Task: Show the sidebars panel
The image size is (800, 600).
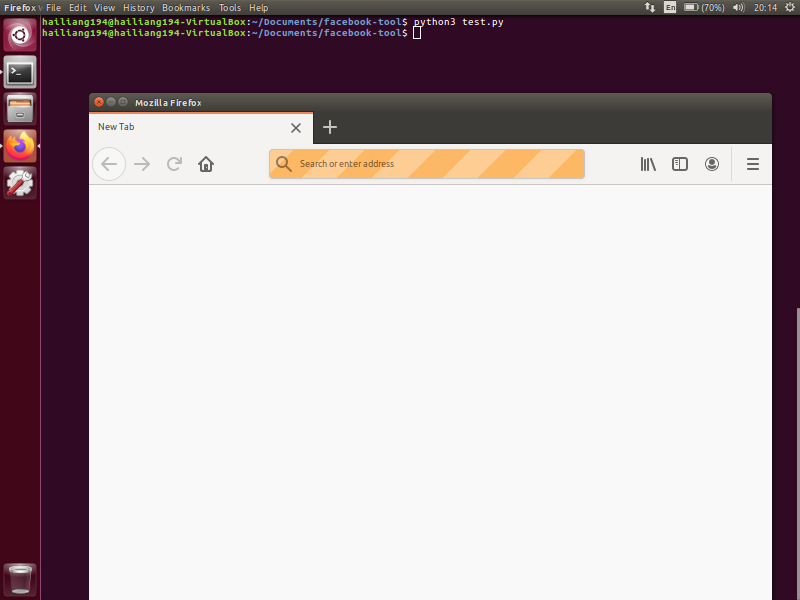Action: point(680,164)
